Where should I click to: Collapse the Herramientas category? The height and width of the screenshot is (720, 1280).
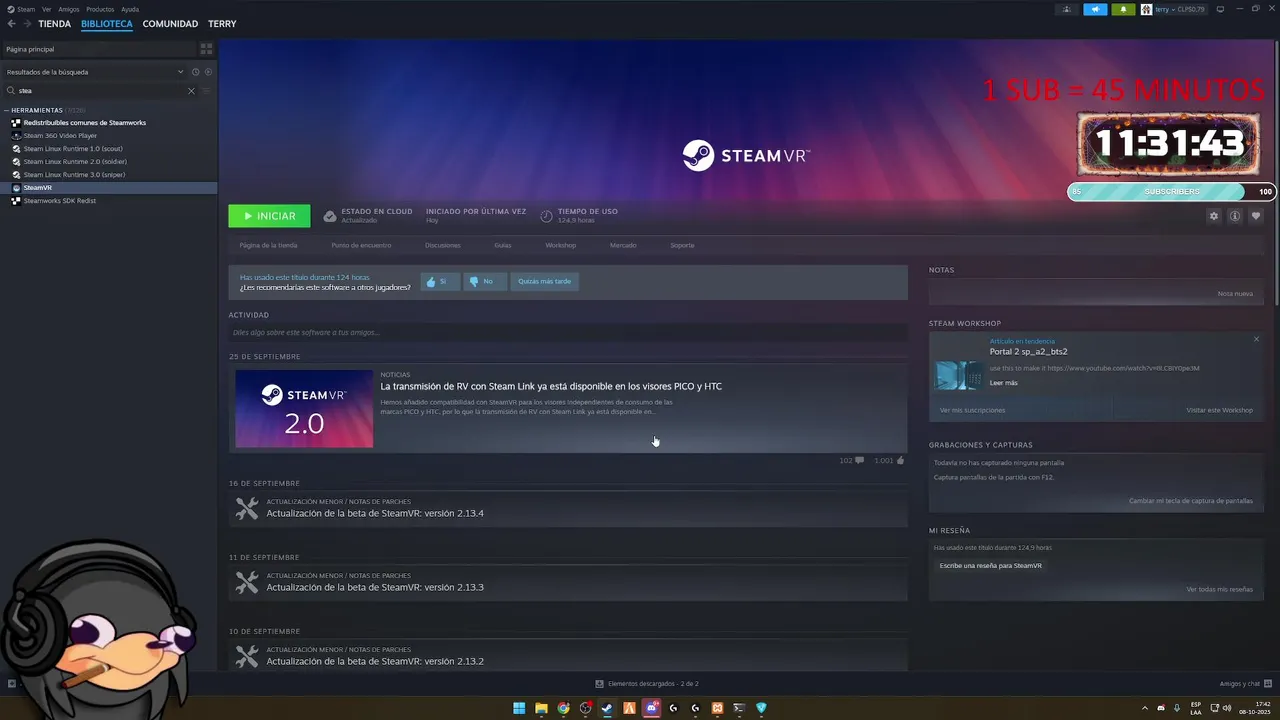coord(7,110)
